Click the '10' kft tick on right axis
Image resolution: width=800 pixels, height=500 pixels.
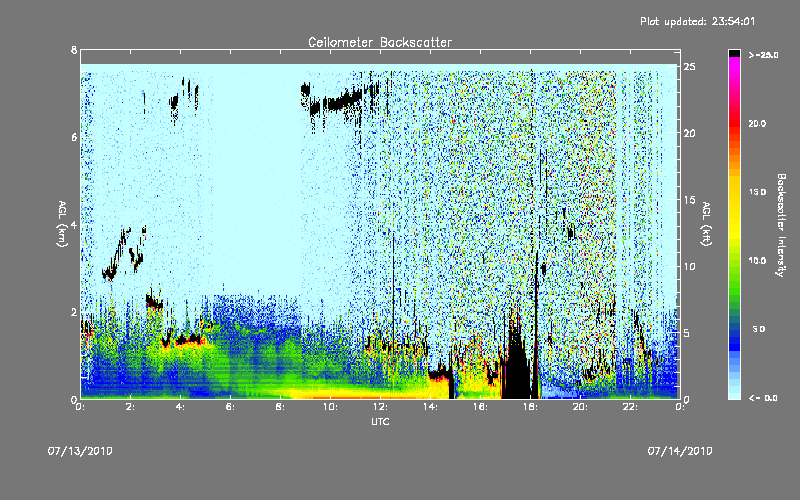pyautogui.click(x=689, y=266)
